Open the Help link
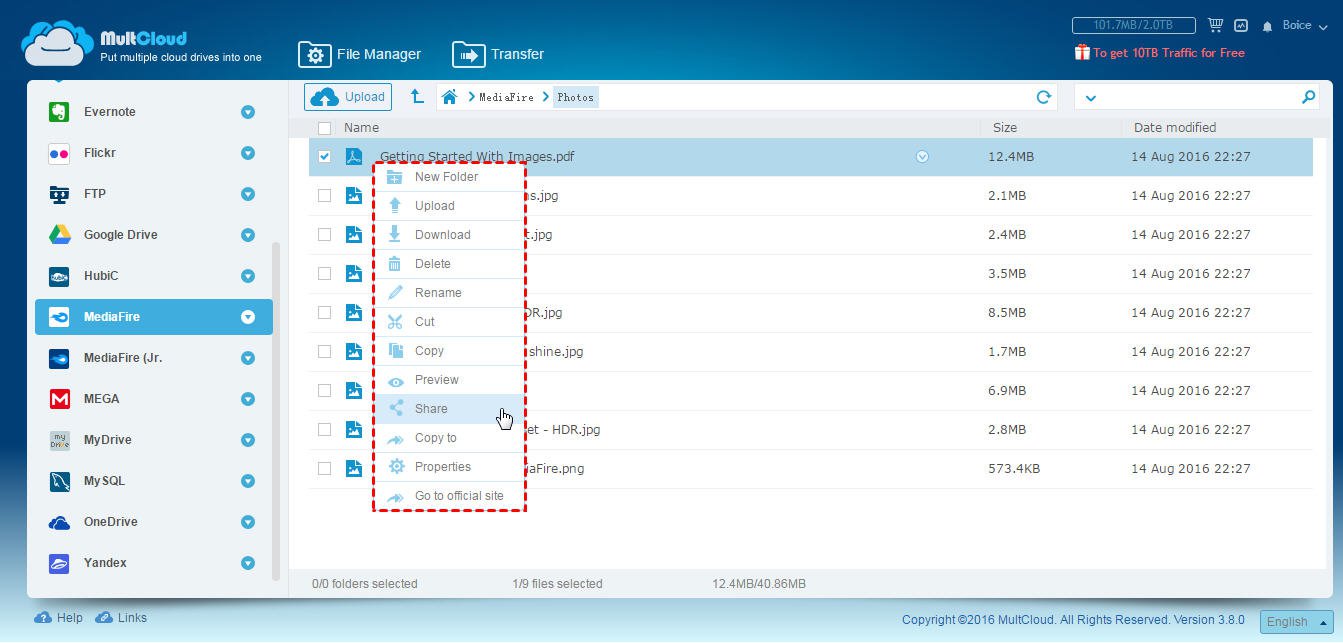This screenshot has width=1343, height=643. (59, 618)
